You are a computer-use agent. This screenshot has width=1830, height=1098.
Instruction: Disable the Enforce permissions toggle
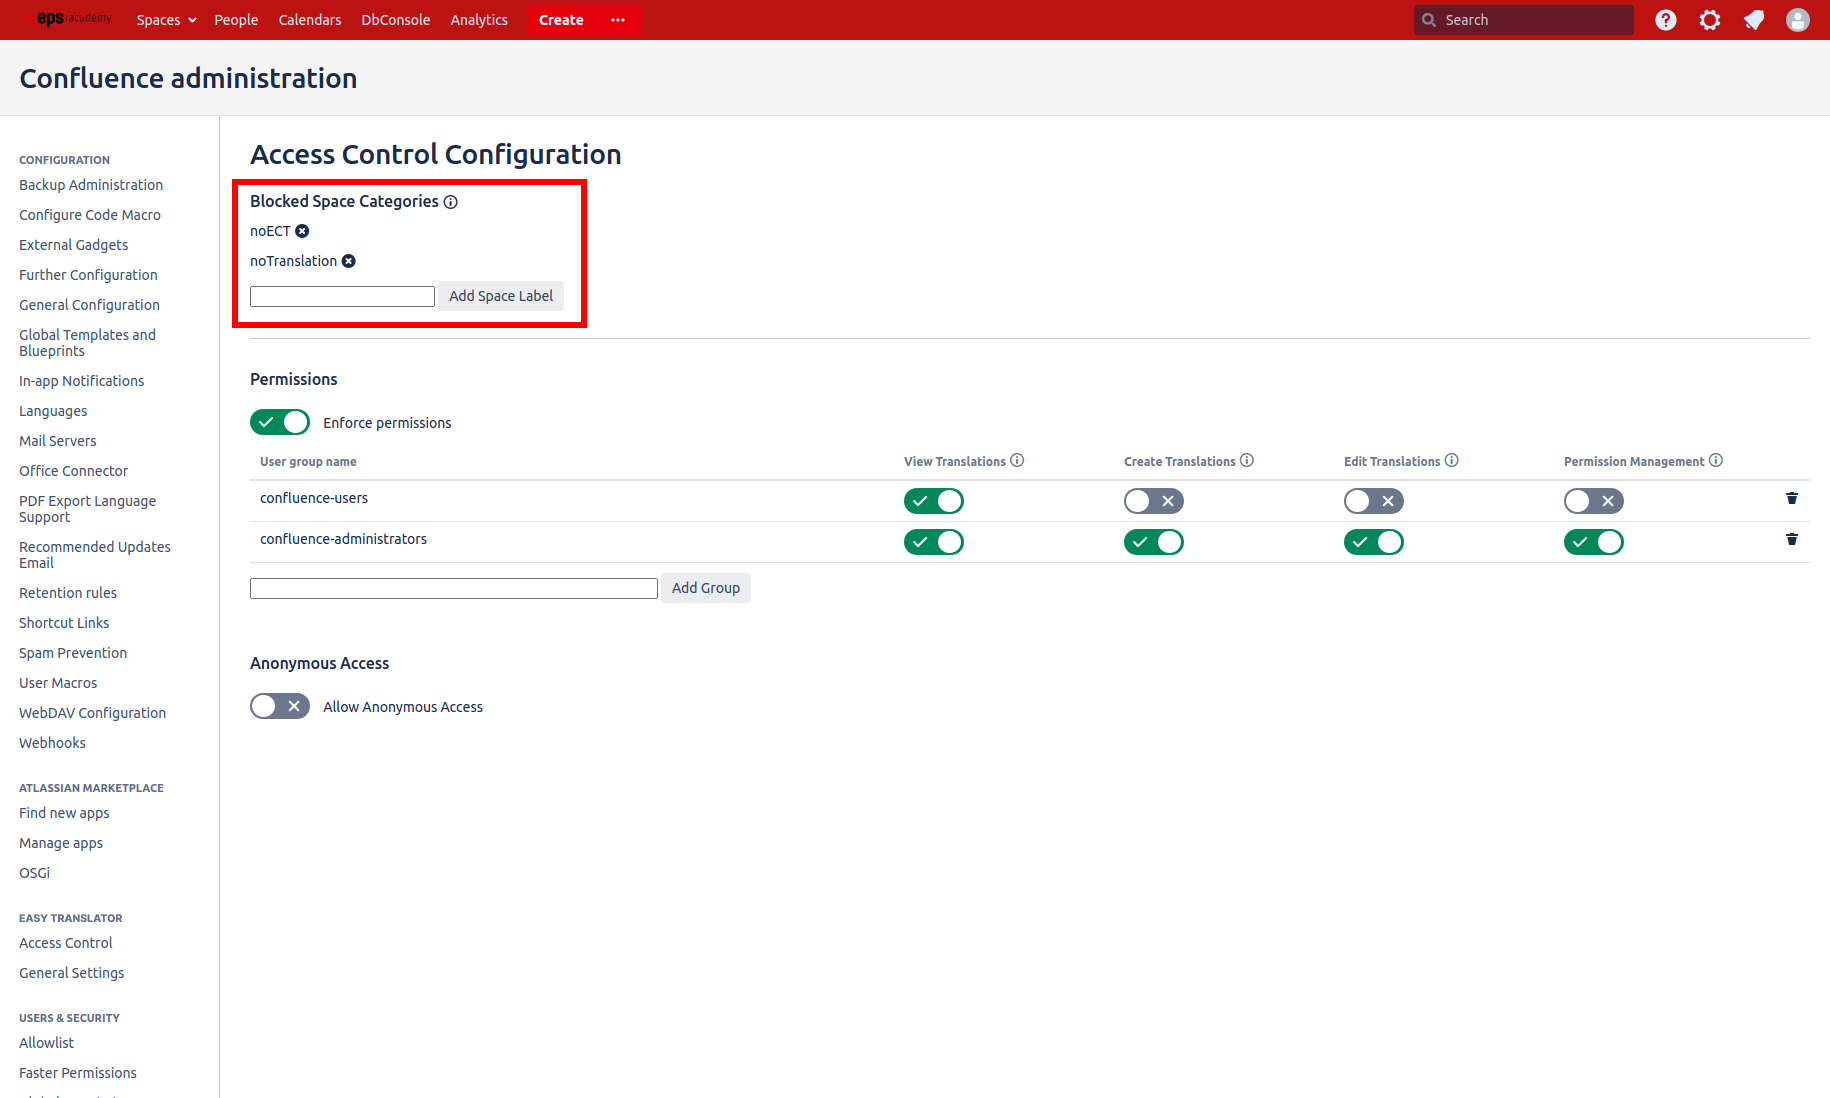point(280,422)
